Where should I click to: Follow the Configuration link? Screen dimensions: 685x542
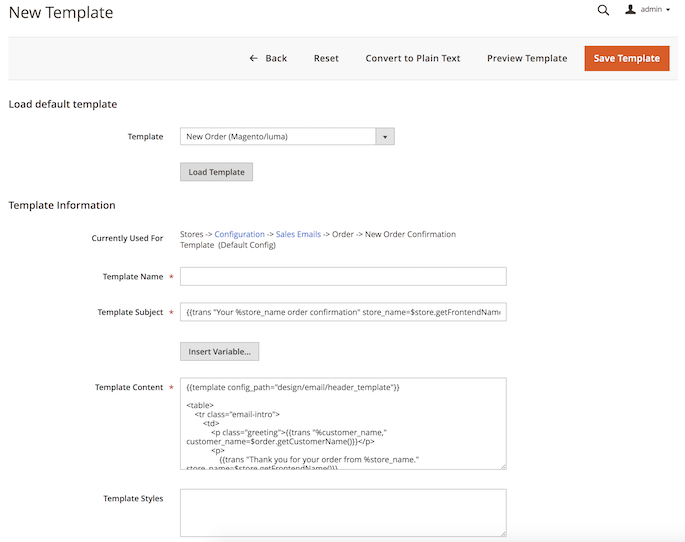239,234
